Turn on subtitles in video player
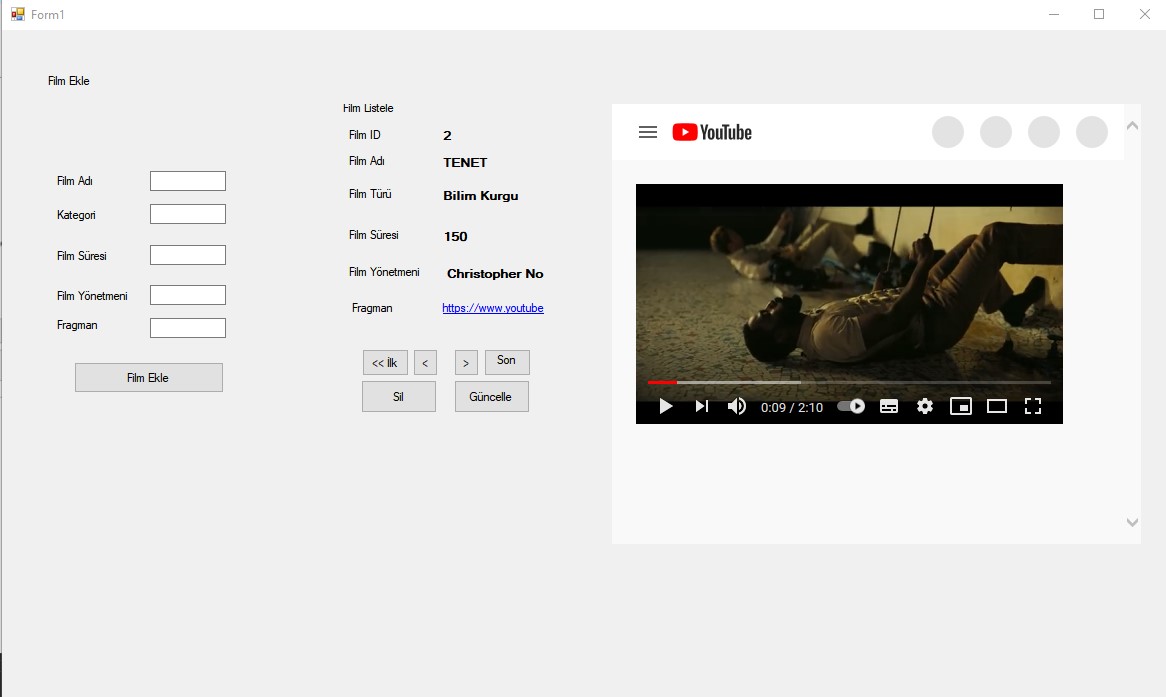The image size is (1166, 697). (889, 406)
